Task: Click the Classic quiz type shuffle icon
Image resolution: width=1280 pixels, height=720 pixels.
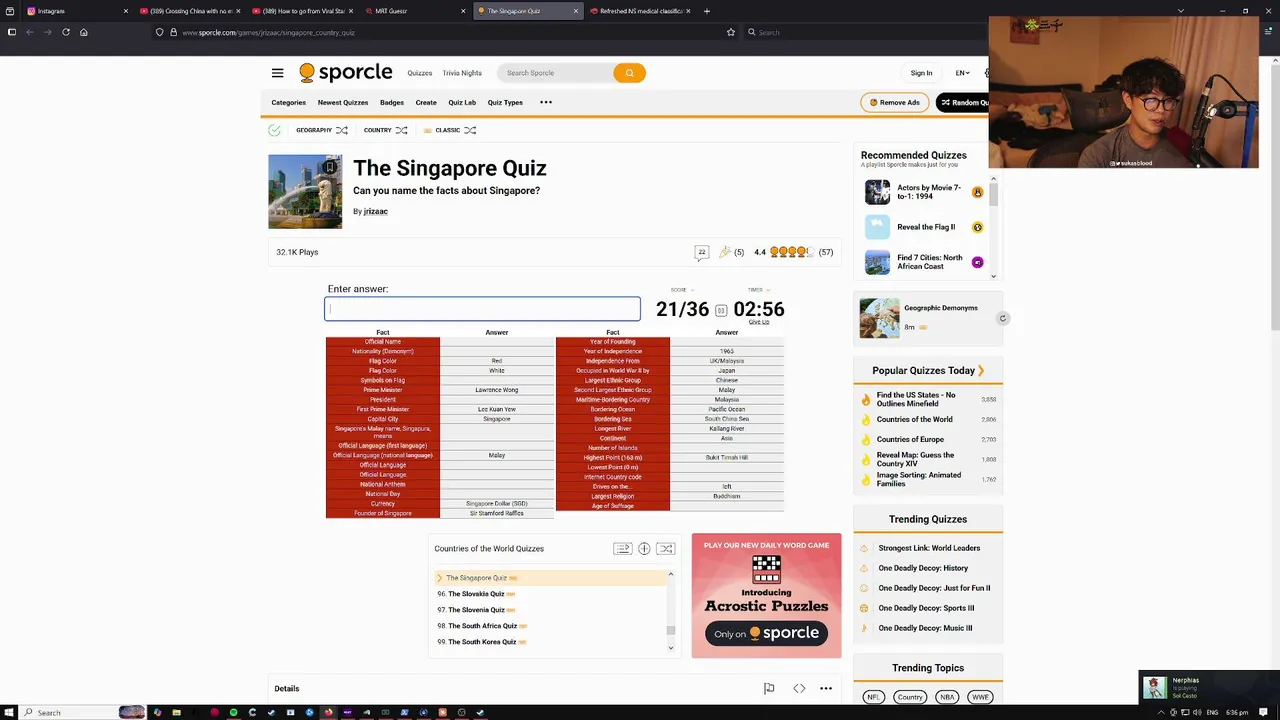Action: [470, 130]
